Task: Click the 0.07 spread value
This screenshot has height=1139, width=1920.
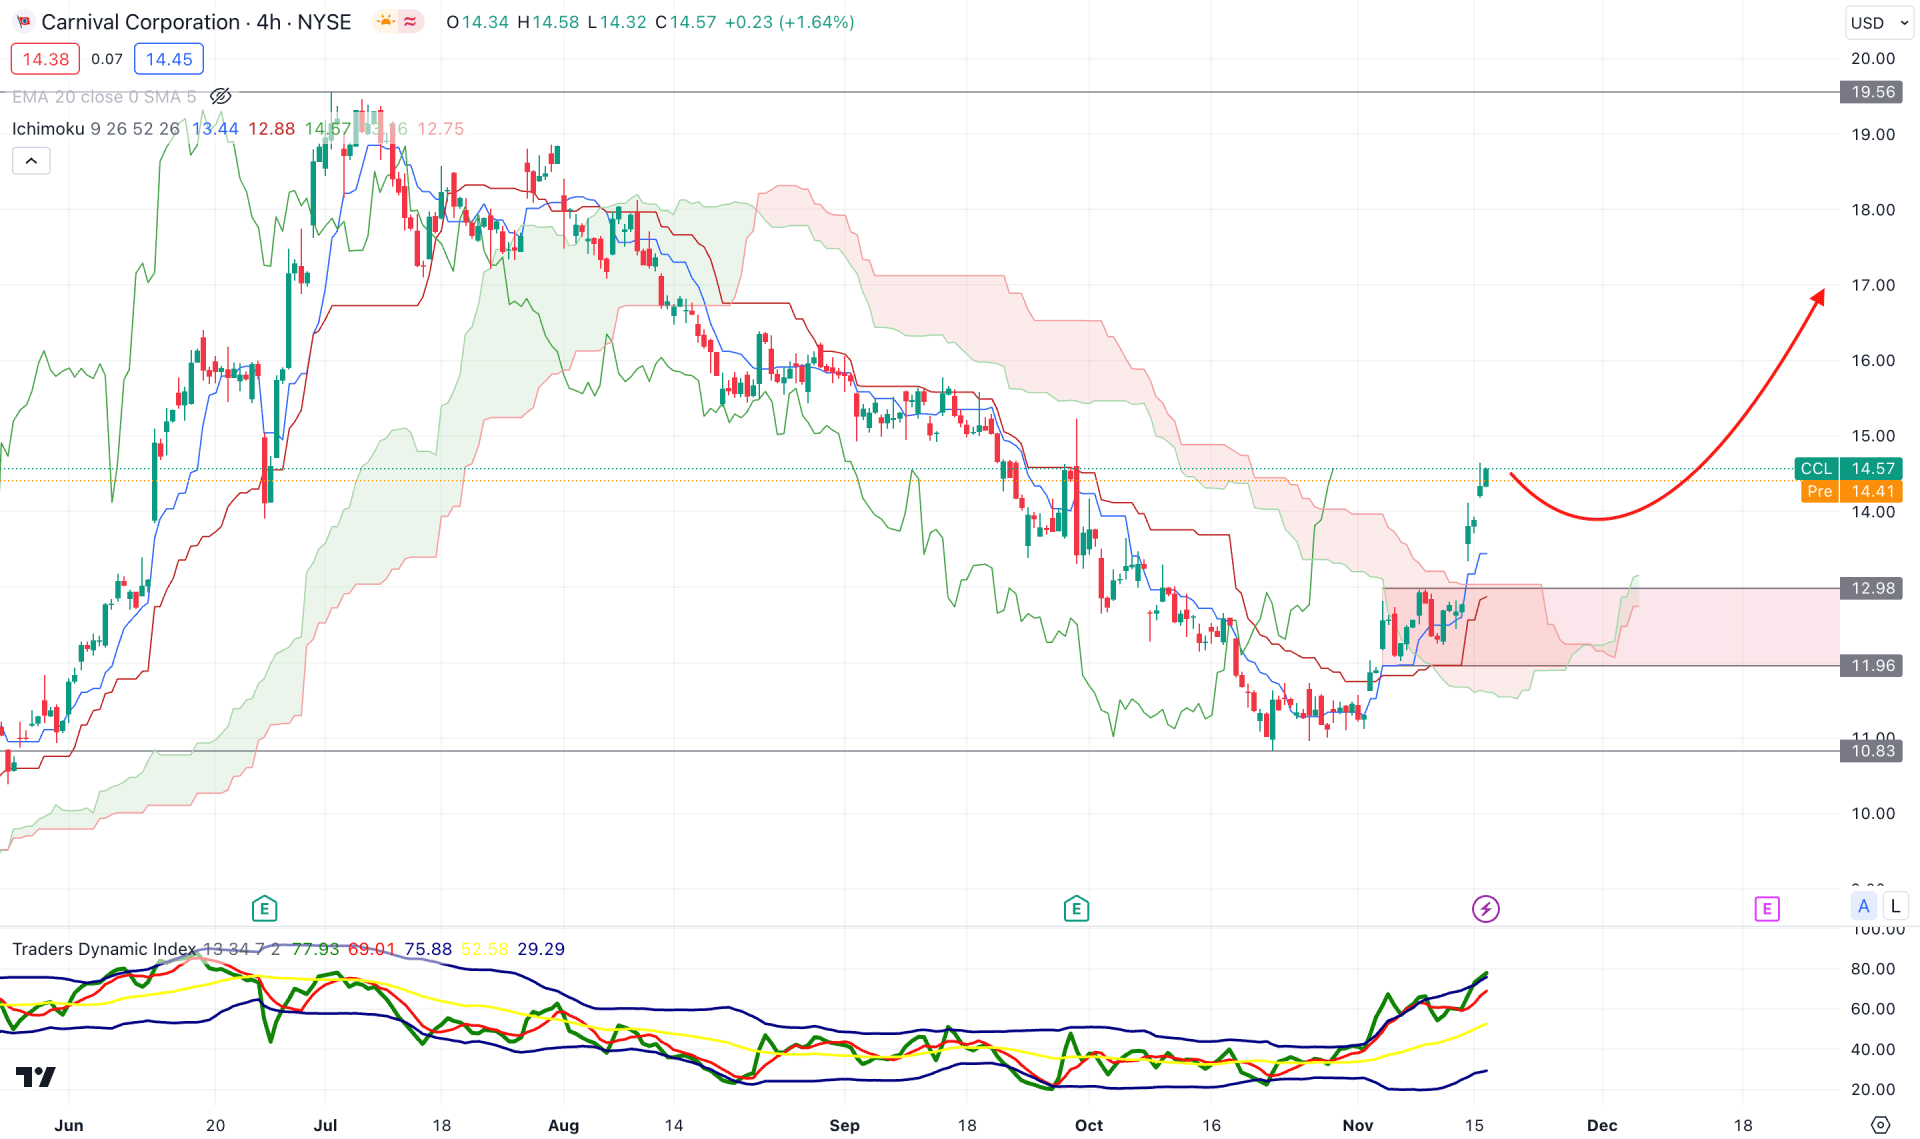Action: [107, 59]
